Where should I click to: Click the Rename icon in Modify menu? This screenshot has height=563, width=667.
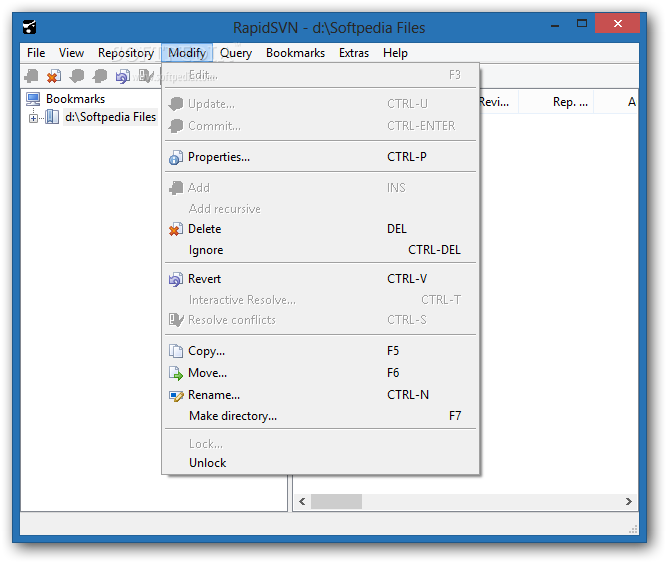[176, 395]
